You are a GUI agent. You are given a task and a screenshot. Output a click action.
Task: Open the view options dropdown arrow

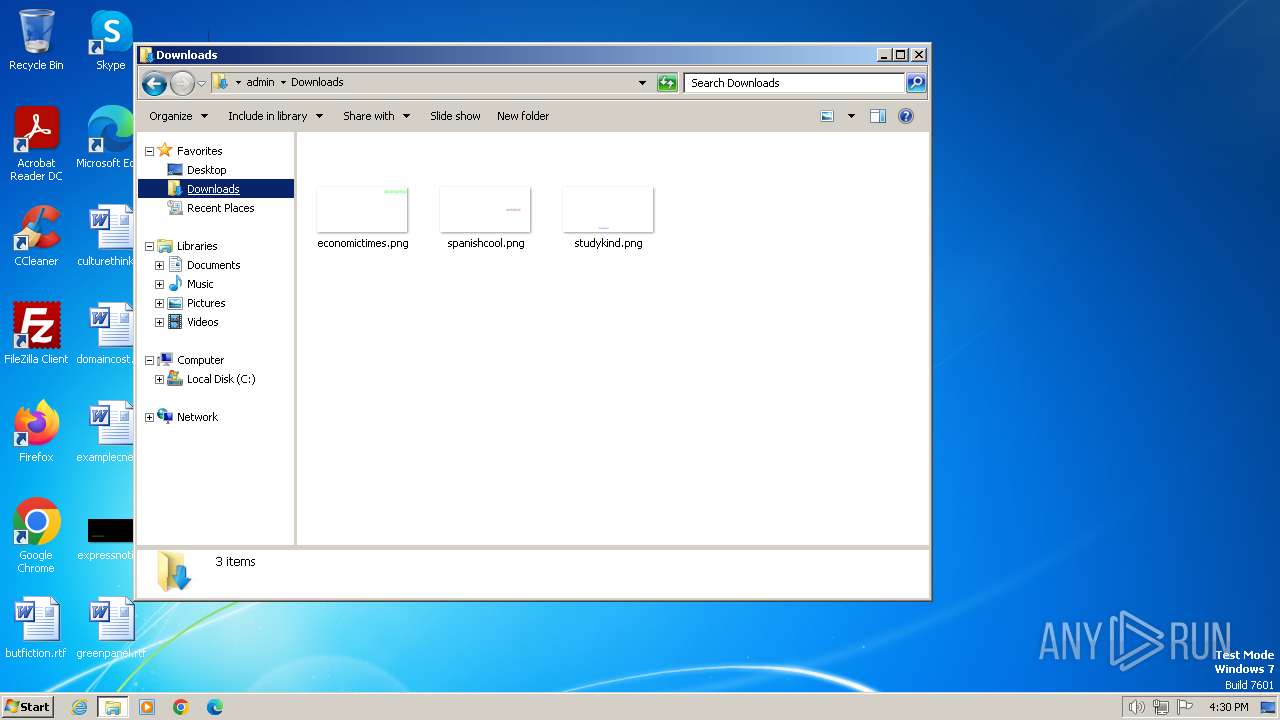(851, 116)
